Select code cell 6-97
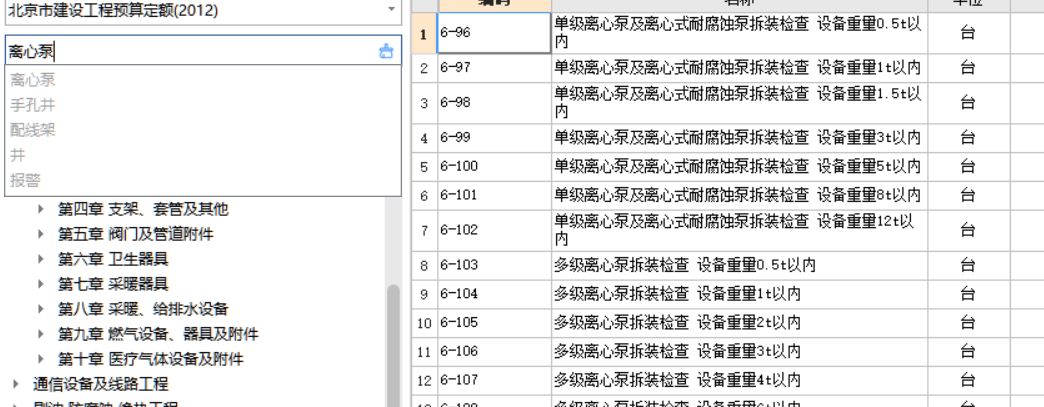 point(494,68)
